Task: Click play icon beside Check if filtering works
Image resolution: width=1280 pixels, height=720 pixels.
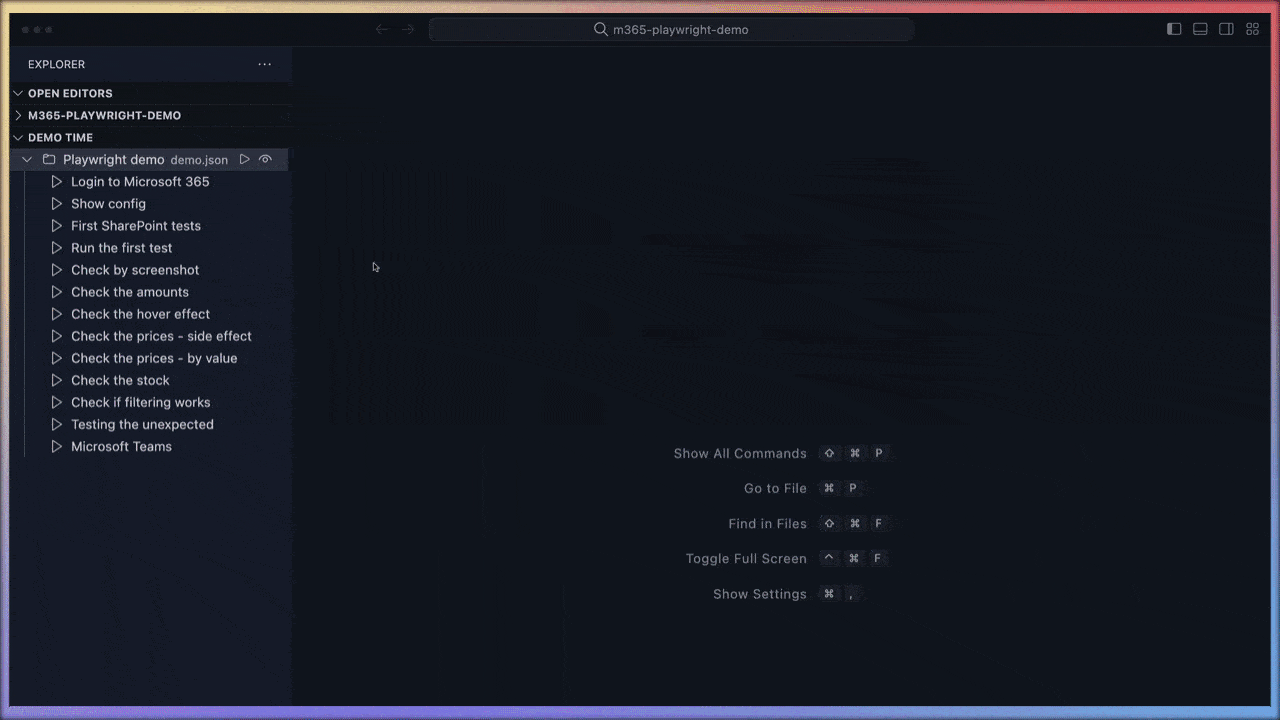Action: pyautogui.click(x=57, y=402)
